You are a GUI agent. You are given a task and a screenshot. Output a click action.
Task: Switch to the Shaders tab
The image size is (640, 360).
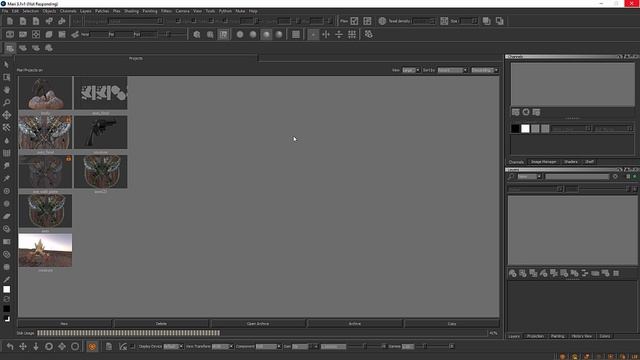pos(571,162)
